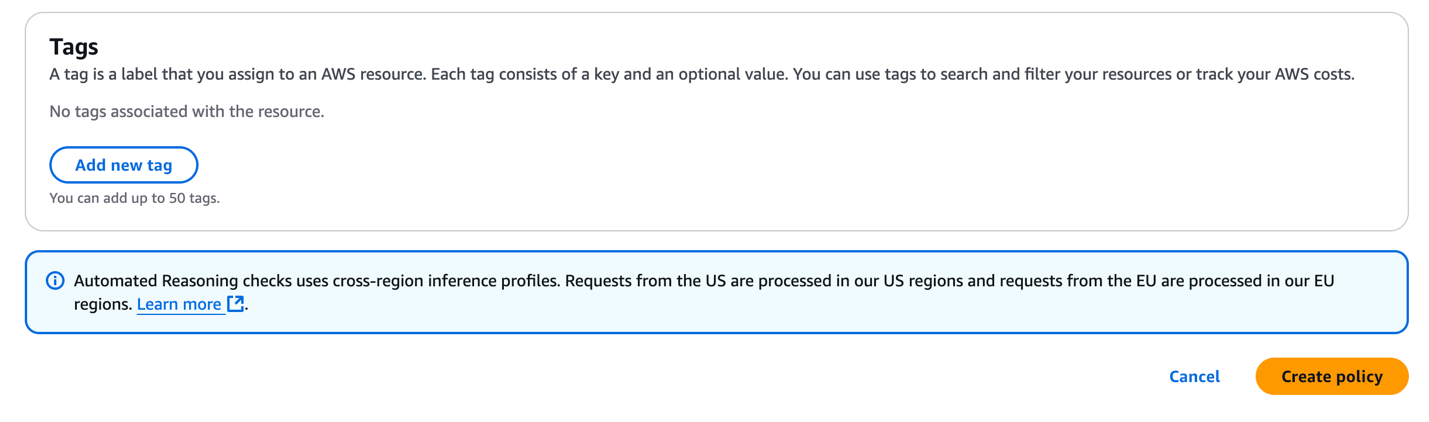Click the info circle icon in the banner
Viewport: 1429px width, 422px height.
click(x=55, y=281)
